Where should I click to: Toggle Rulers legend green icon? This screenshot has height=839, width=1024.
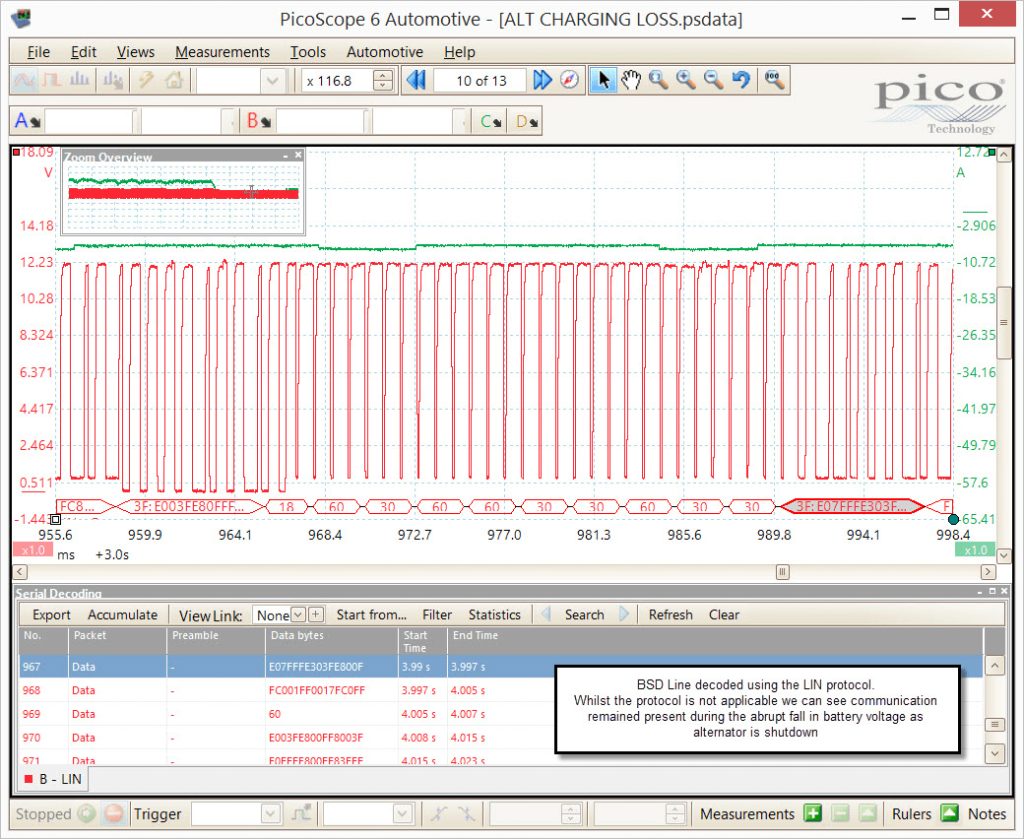coord(950,814)
